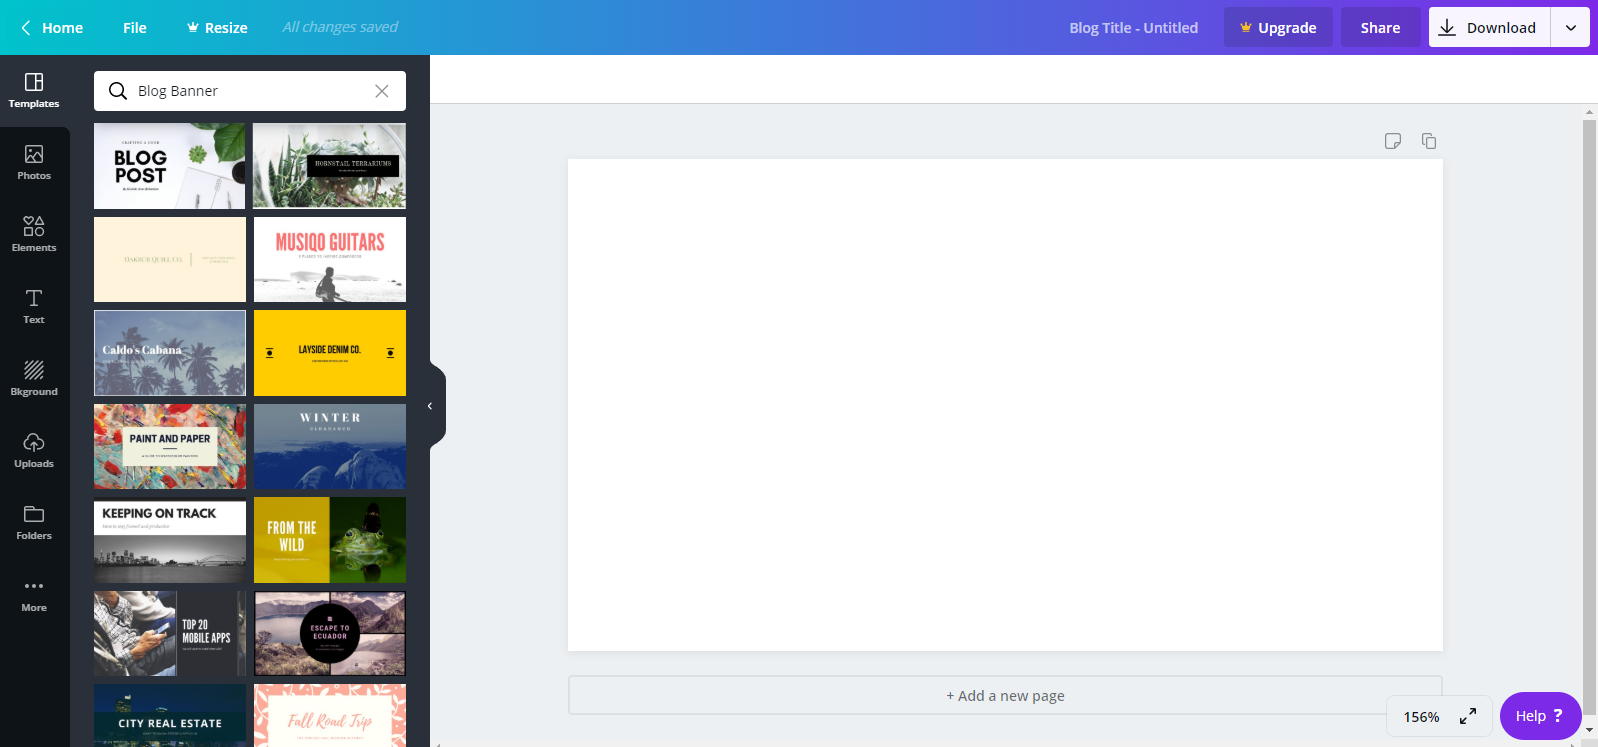Click the scrollbar up arrow

[x=1590, y=111]
